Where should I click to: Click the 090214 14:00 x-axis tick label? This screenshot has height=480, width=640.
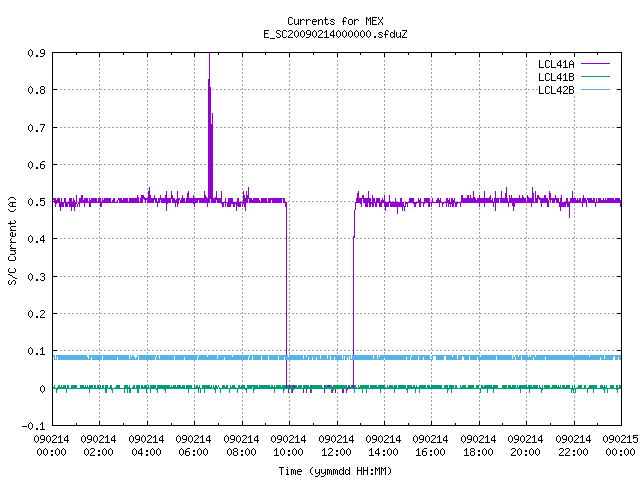(x=383, y=446)
